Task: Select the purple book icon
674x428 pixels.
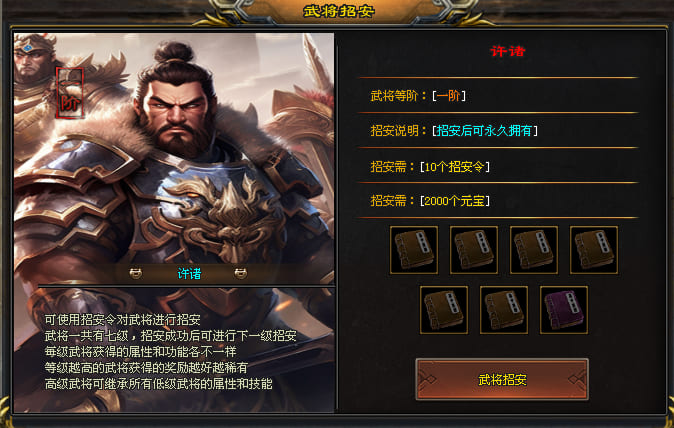Action: tap(564, 310)
